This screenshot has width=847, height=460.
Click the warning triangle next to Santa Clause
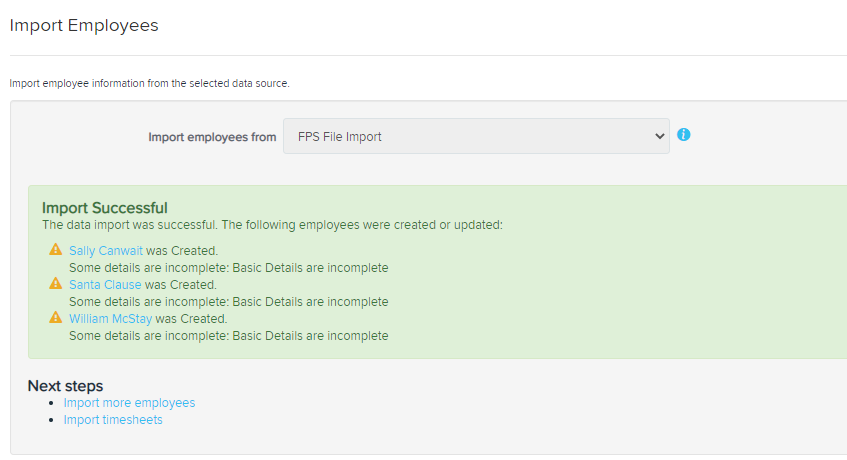pos(56,283)
